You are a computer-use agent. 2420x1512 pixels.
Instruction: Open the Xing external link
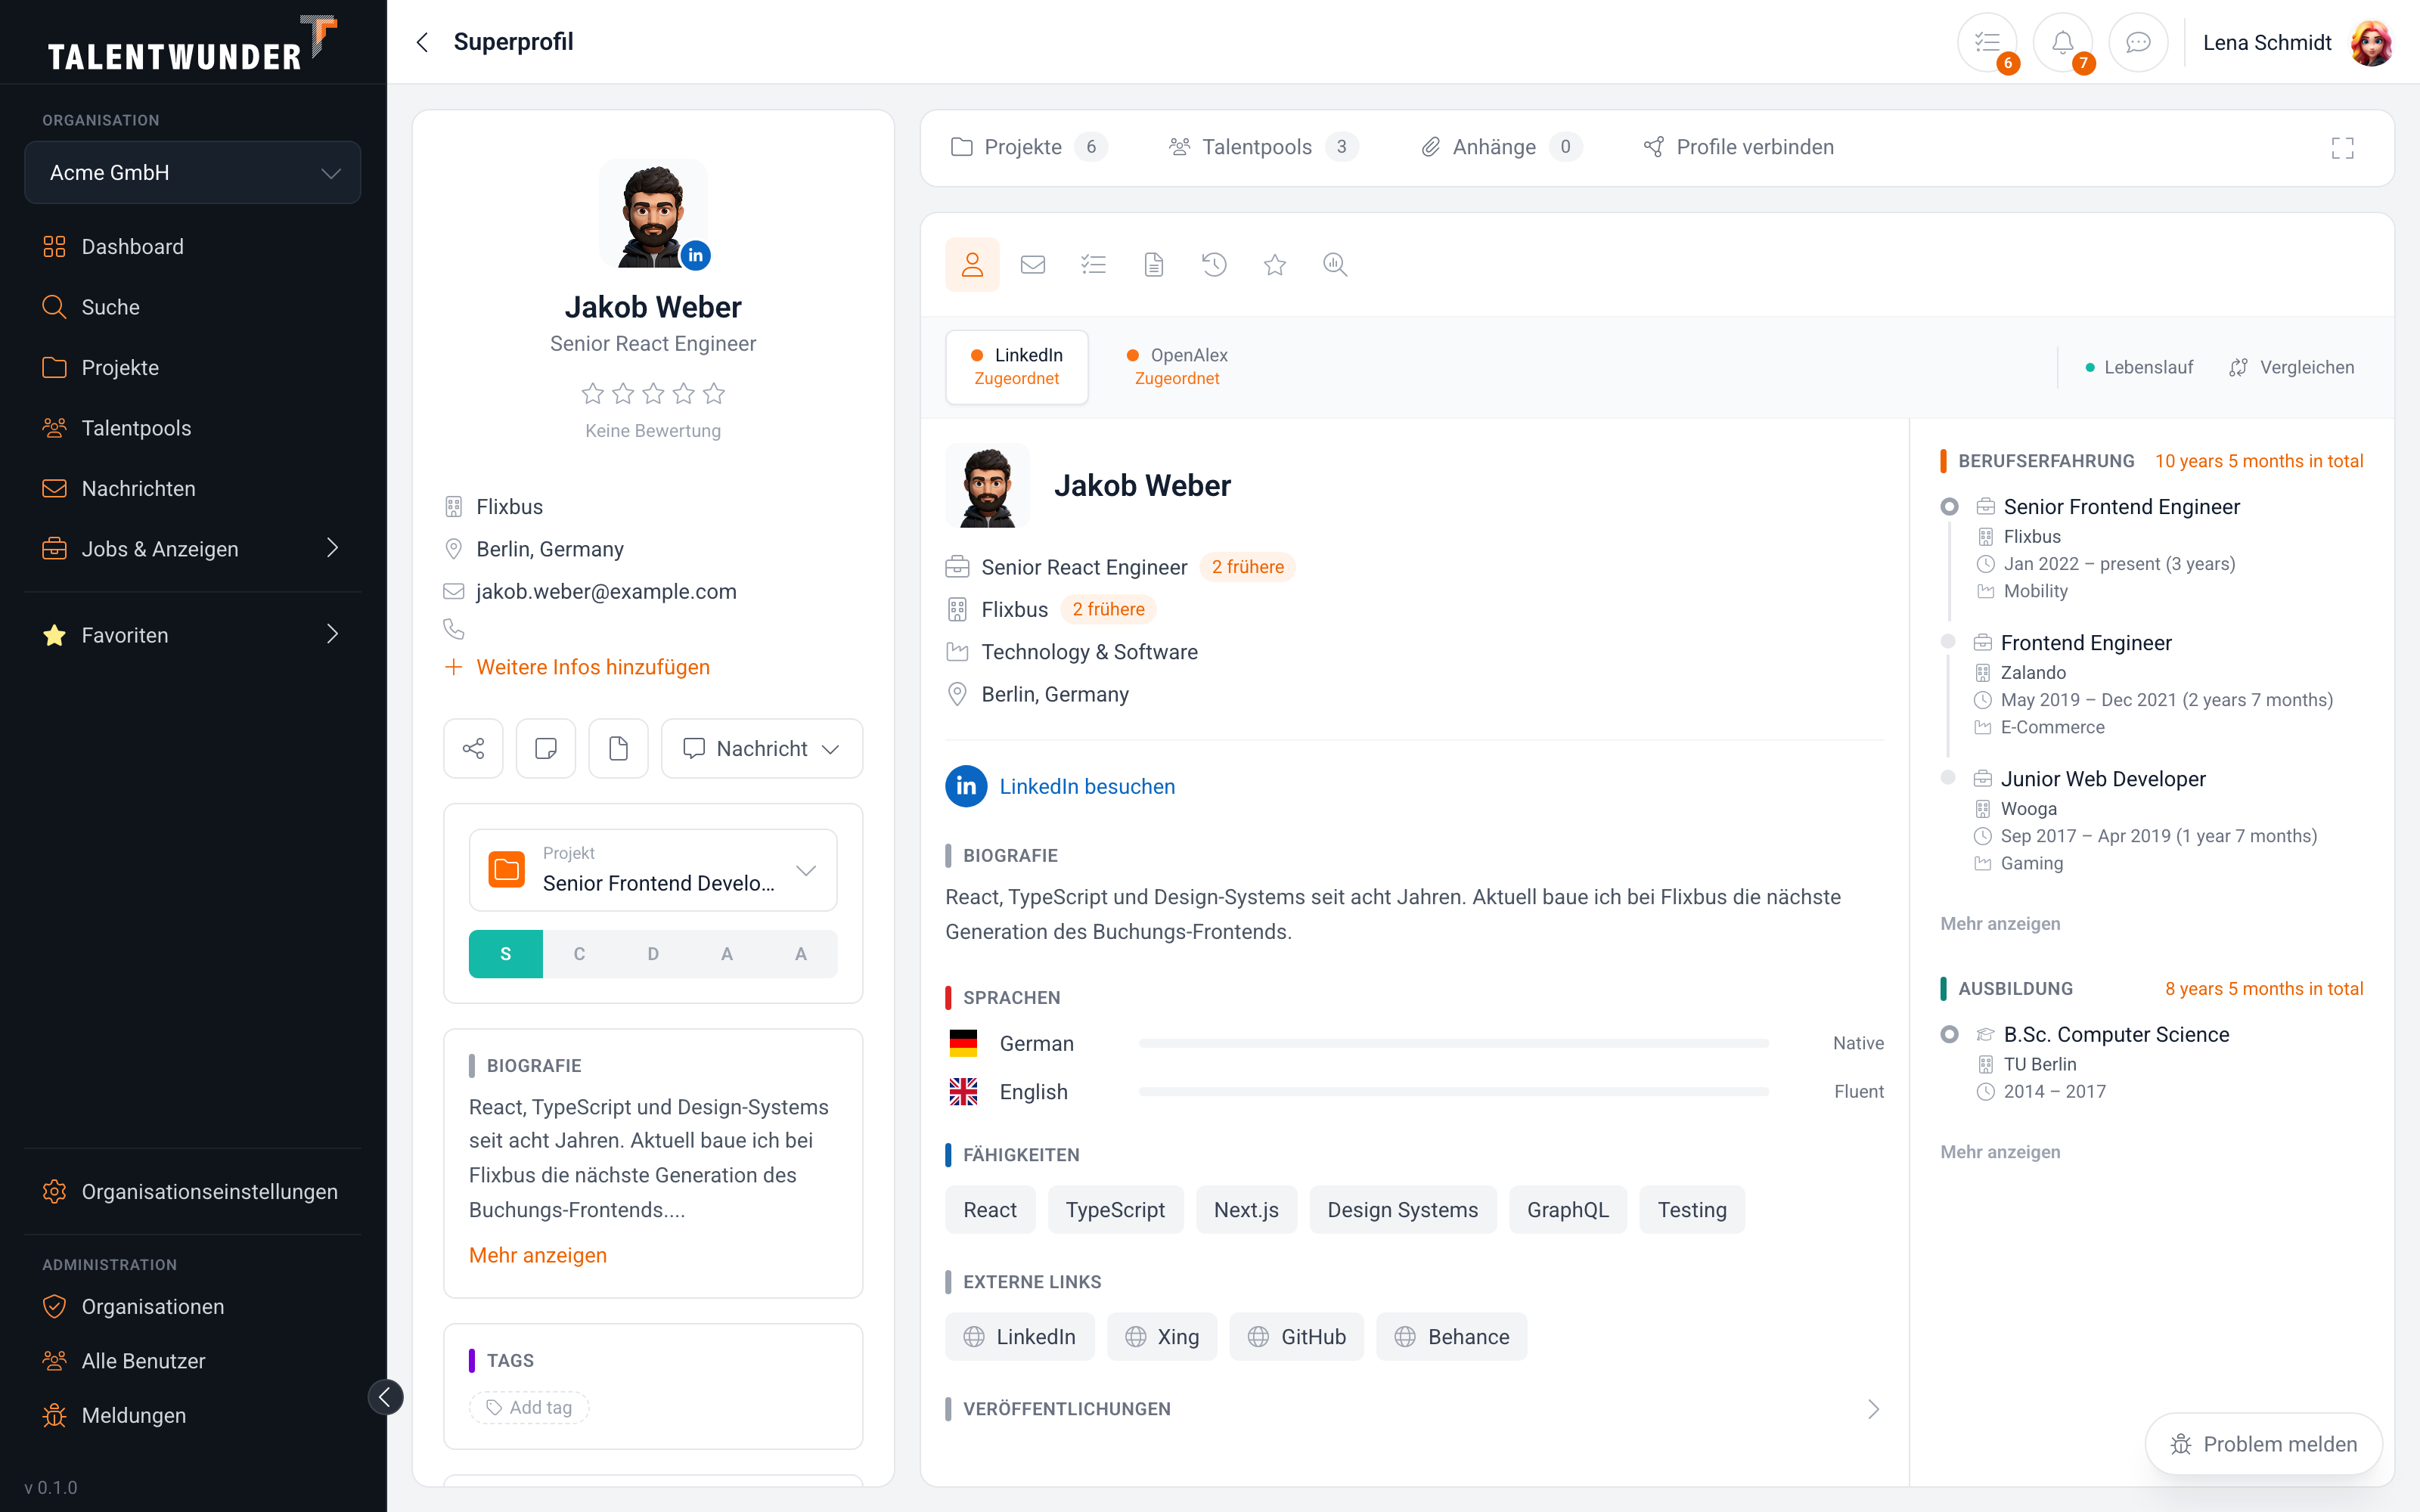[1162, 1337]
